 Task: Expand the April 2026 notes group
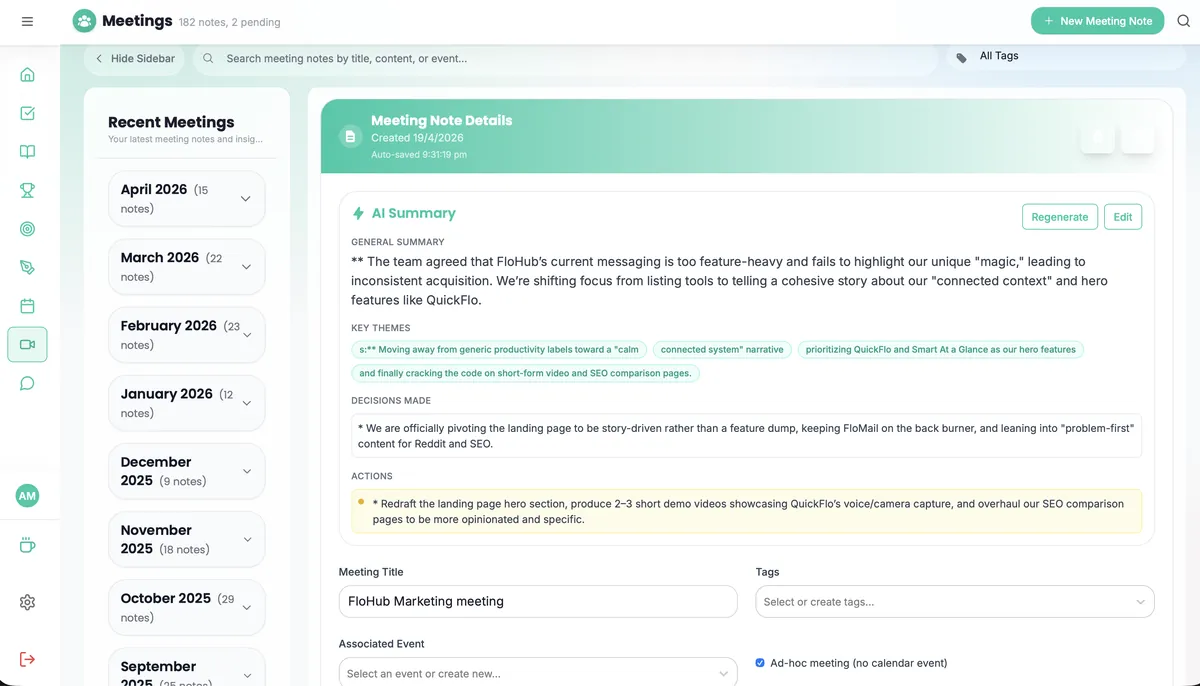click(x=187, y=198)
